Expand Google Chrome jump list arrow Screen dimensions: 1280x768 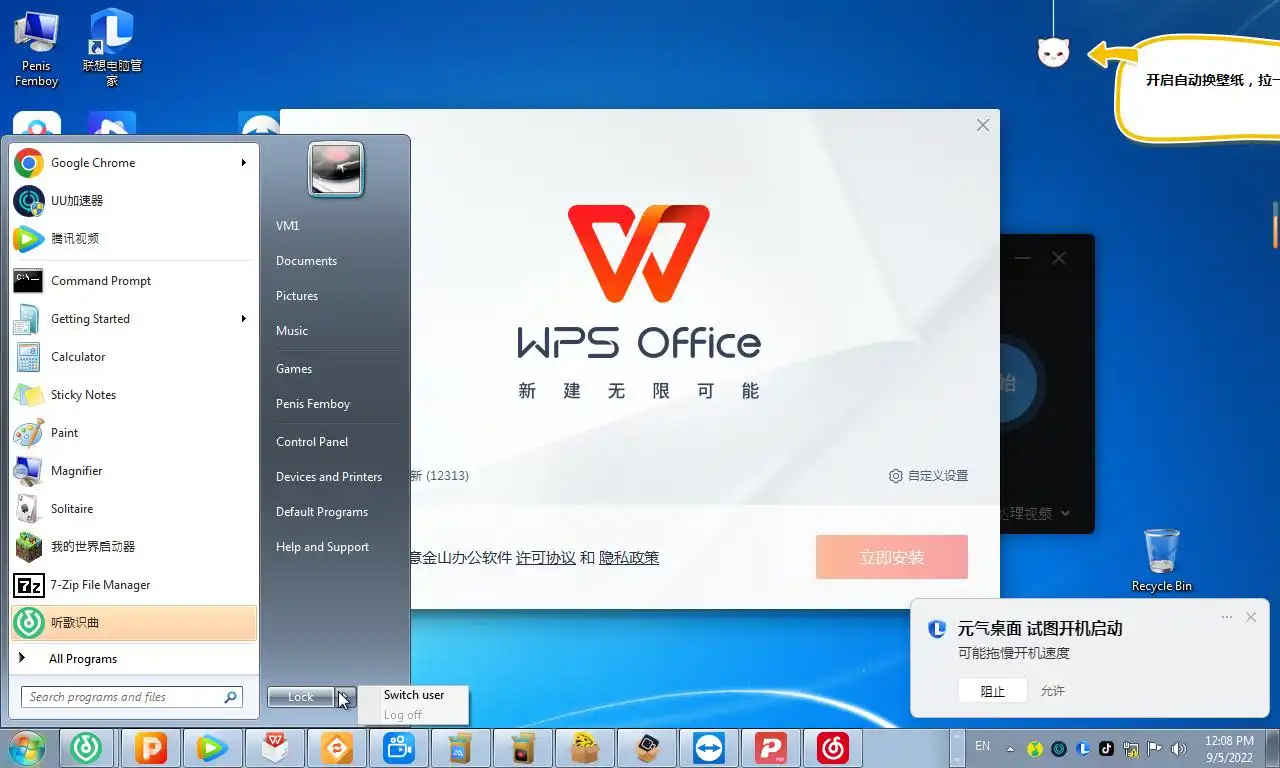243,162
